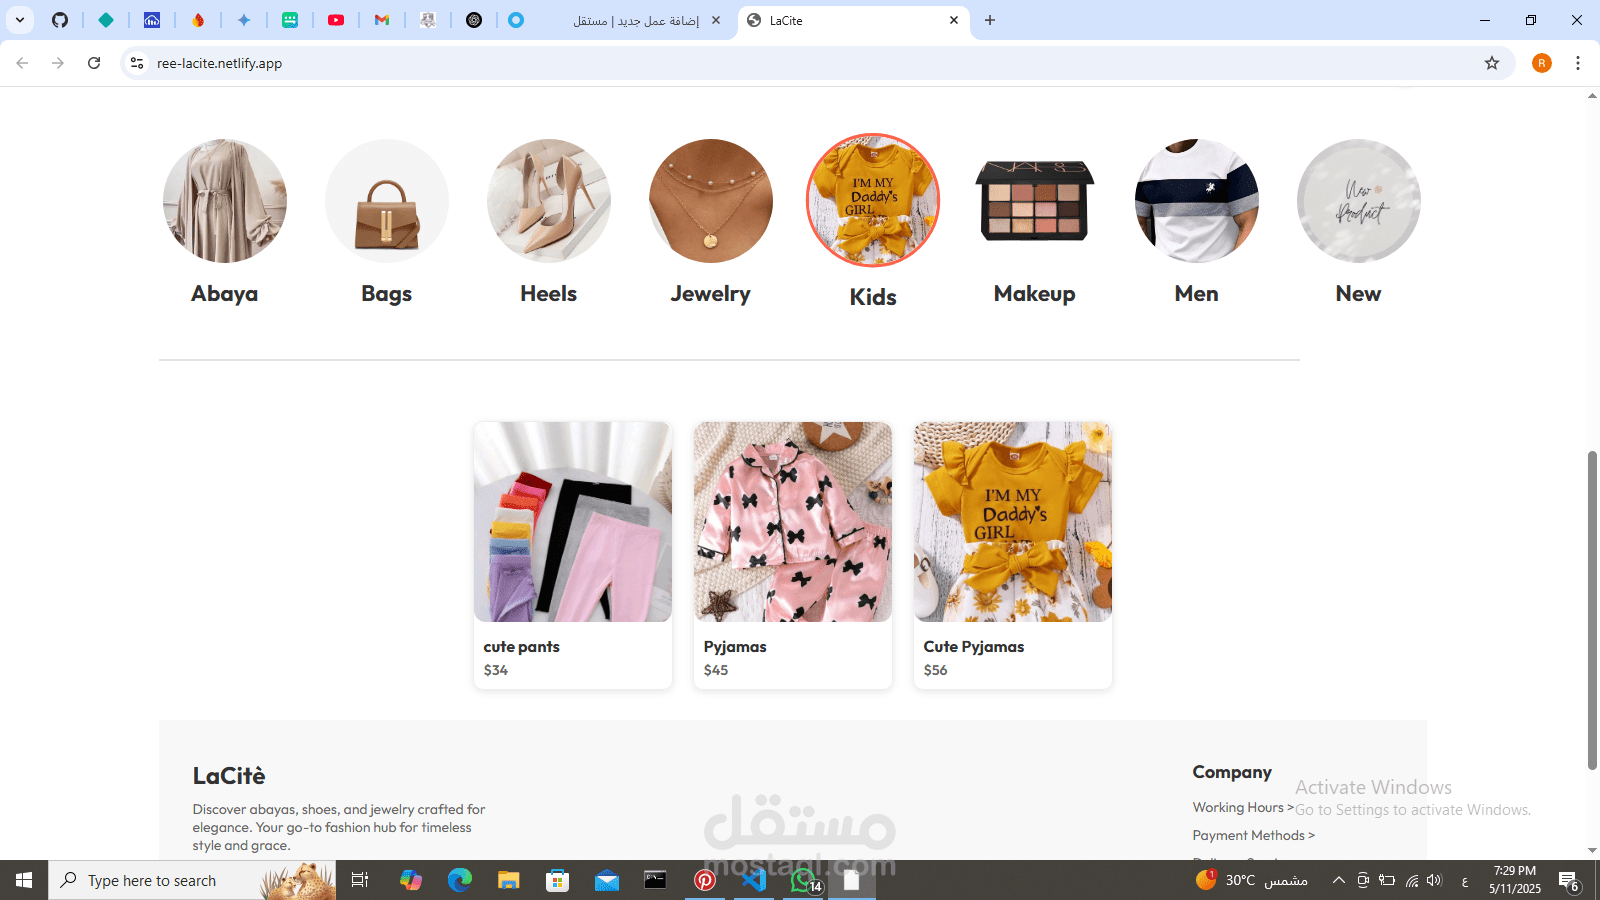Select the Jewelry category image
1600x900 pixels.
pos(711,201)
